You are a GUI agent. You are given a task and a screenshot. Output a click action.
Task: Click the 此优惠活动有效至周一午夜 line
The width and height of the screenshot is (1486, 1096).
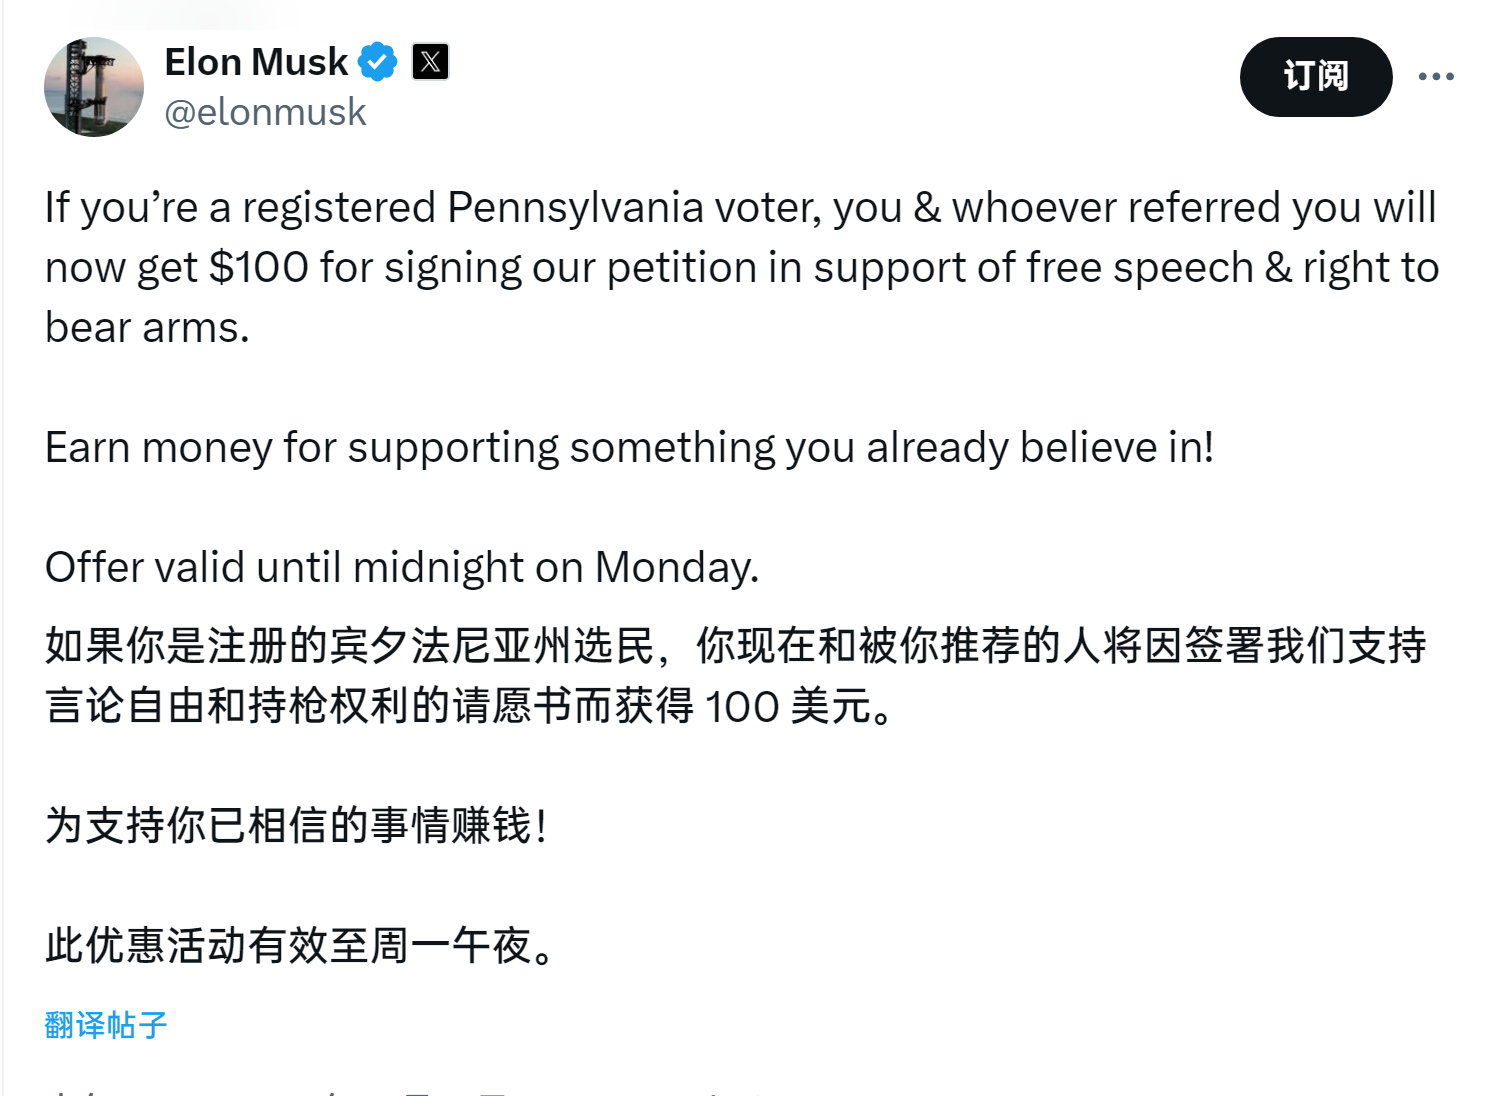tap(299, 946)
